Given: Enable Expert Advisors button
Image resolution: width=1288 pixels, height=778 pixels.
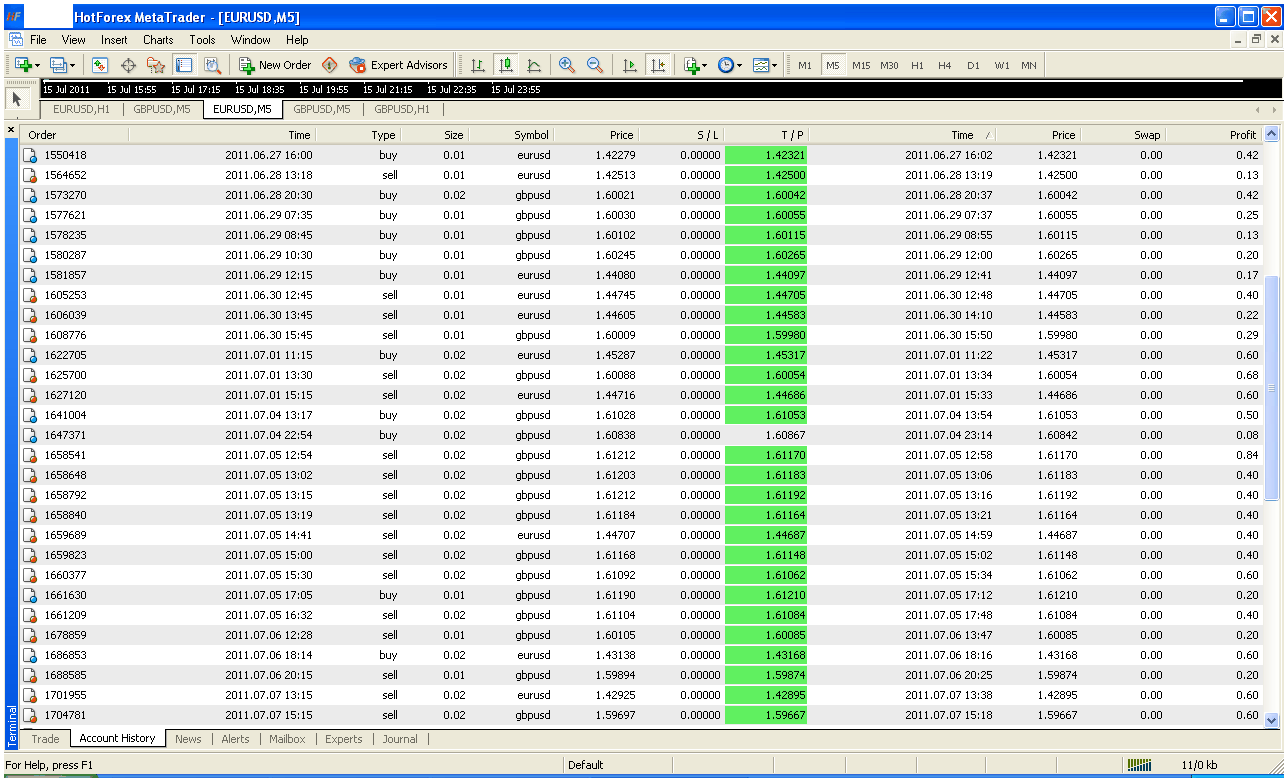Looking at the screenshot, I should coord(398,65).
